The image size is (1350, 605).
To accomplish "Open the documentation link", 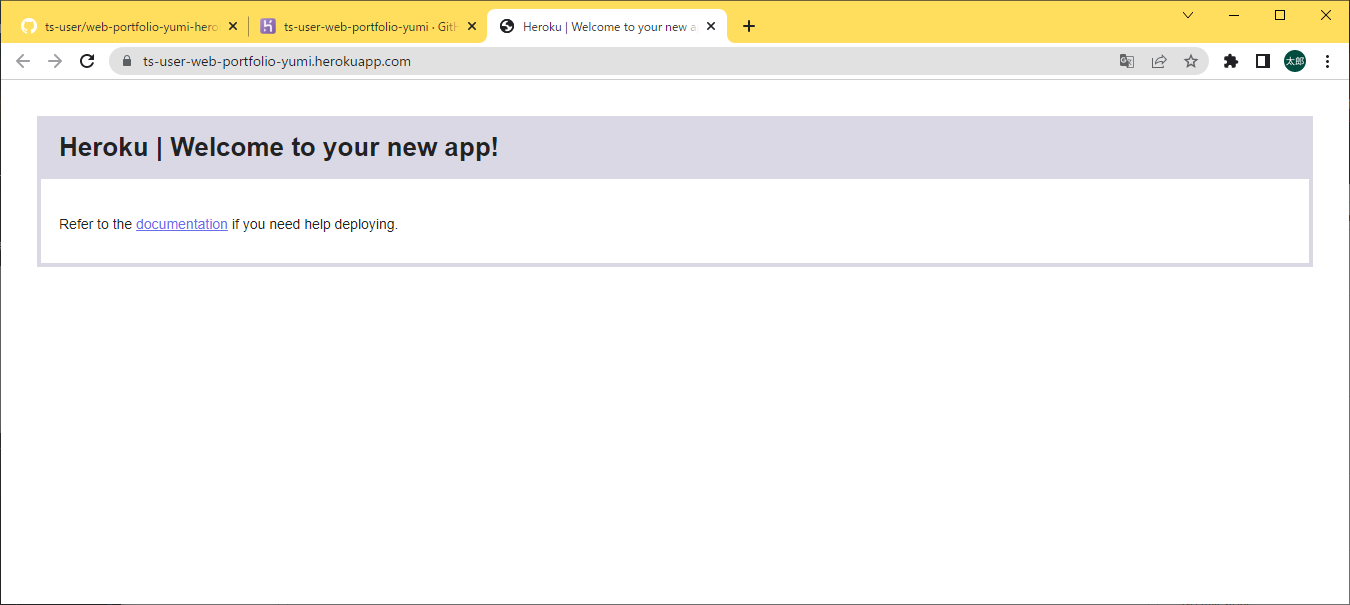I will click(x=182, y=224).
